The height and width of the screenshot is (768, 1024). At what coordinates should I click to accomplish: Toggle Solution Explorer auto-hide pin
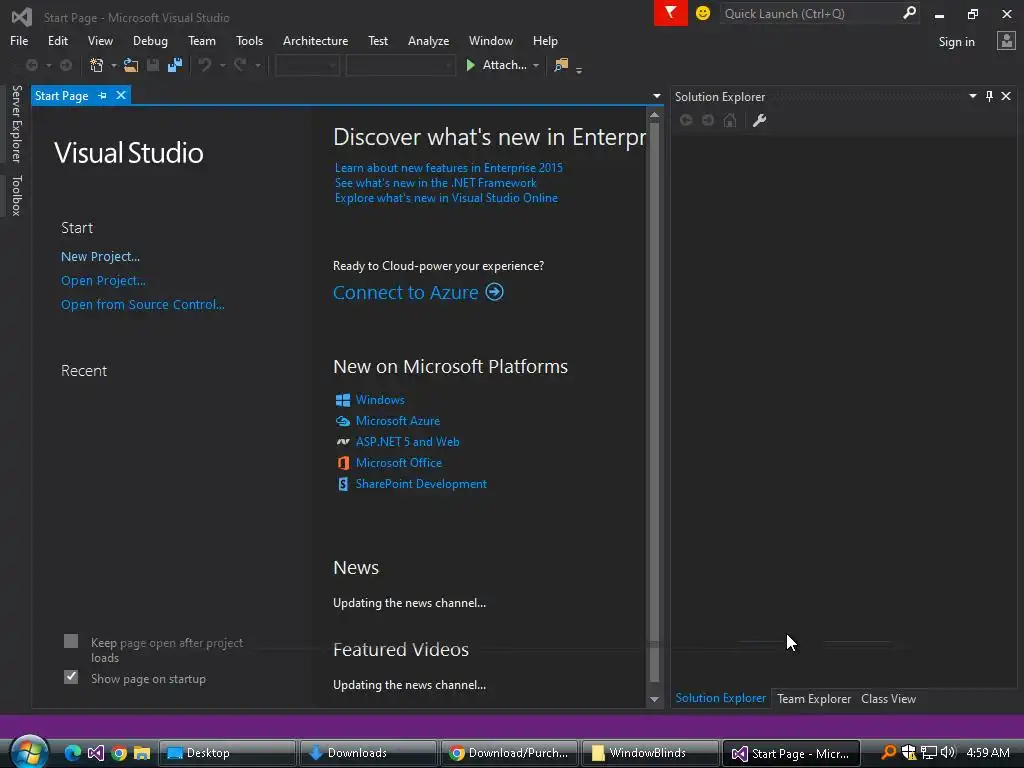point(989,96)
